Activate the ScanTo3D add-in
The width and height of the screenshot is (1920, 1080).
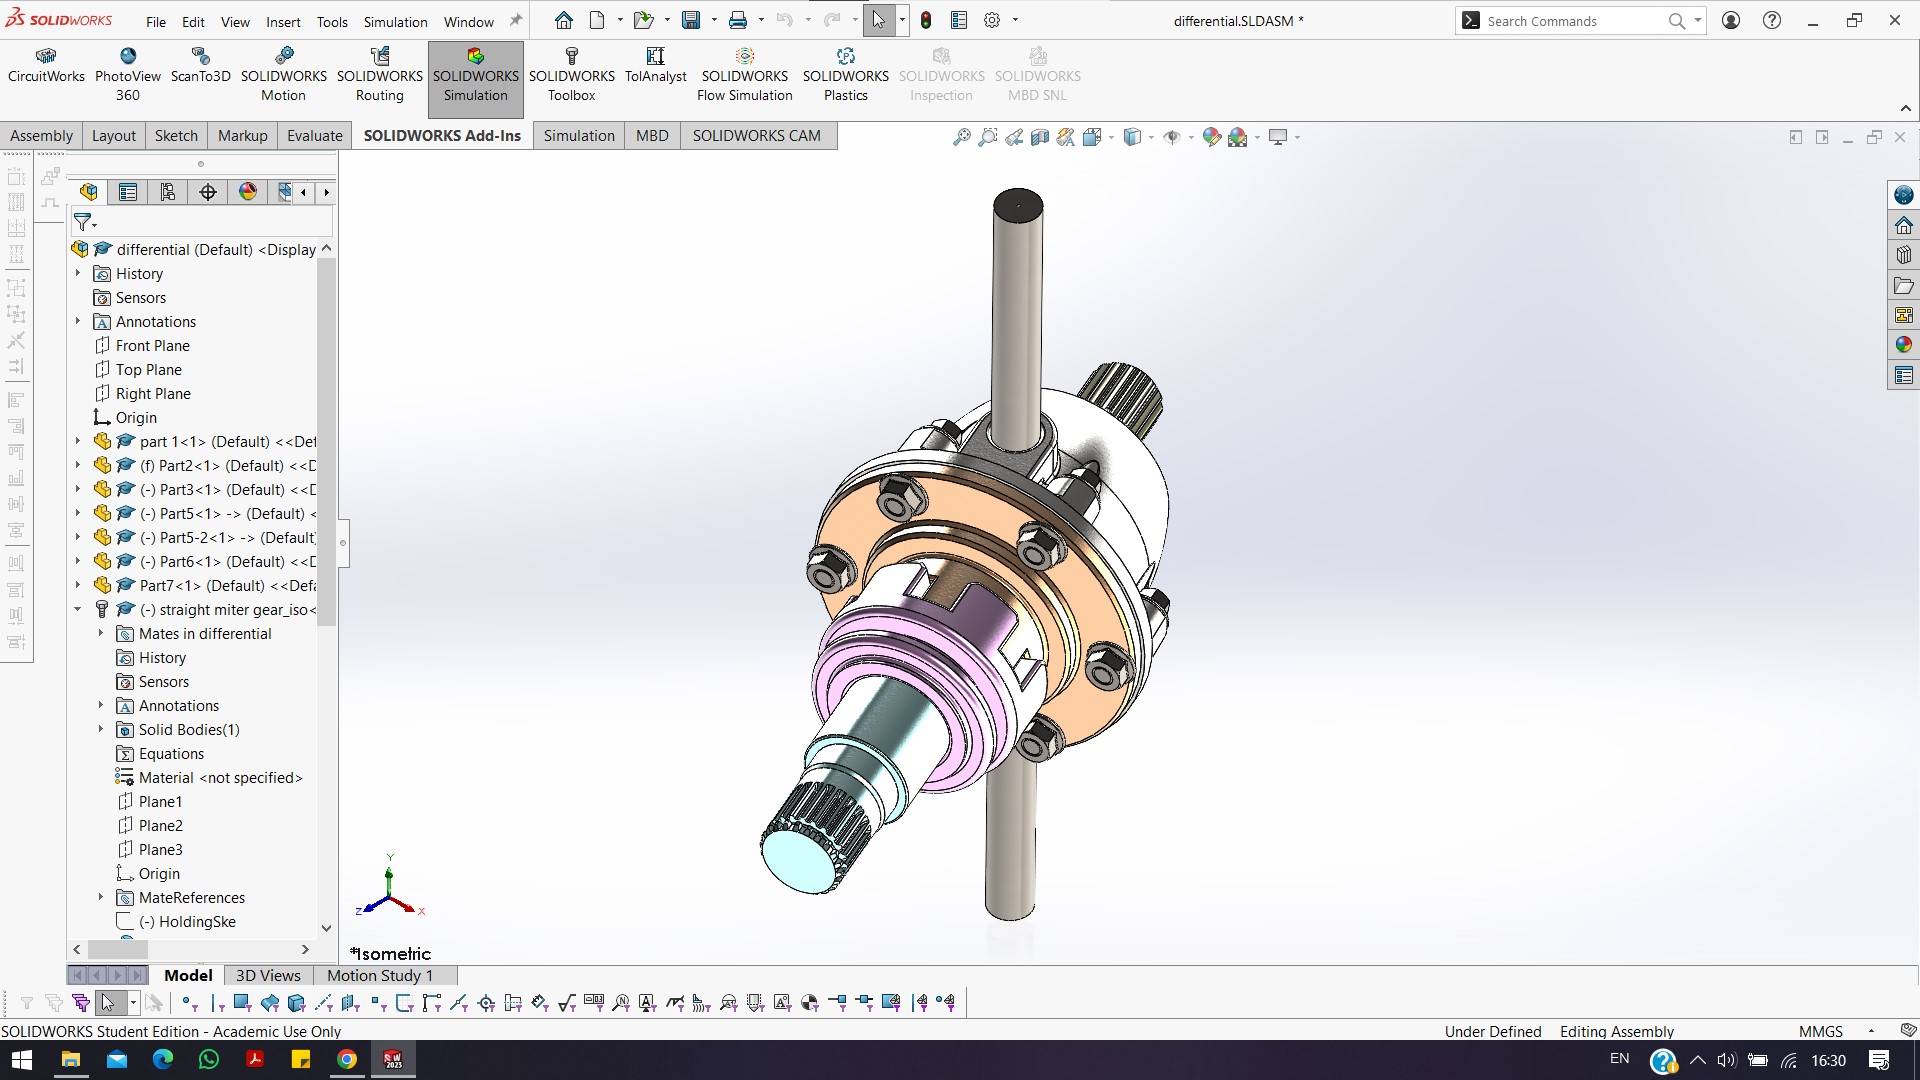pyautogui.click(x=200, y=66)
